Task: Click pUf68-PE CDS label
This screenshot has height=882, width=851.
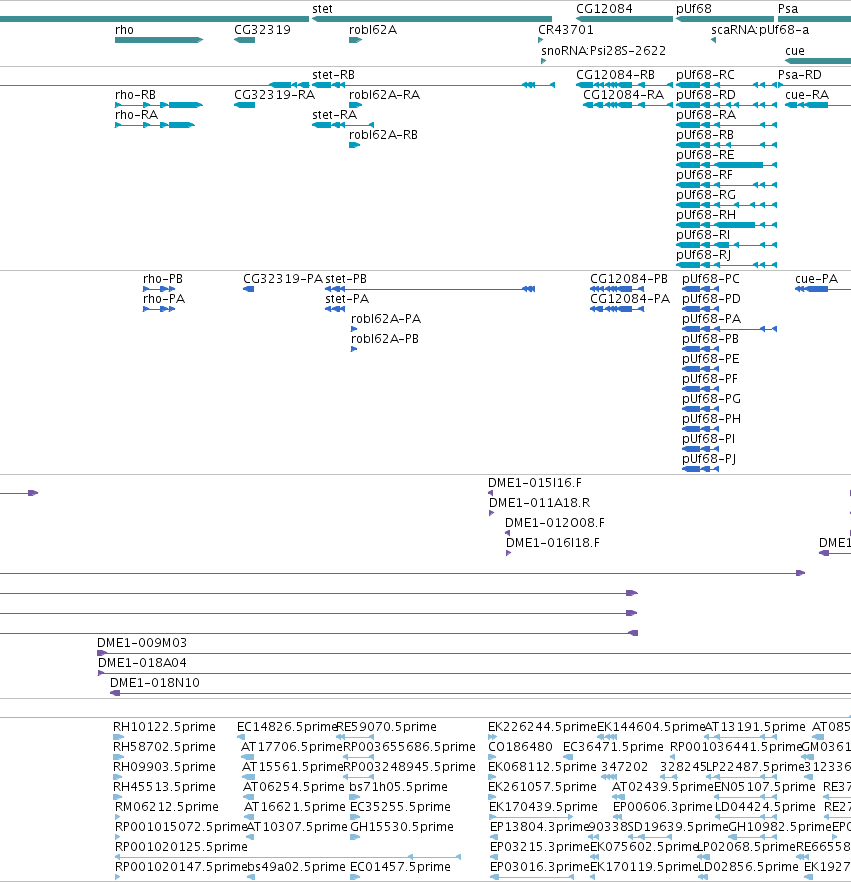Action: 710,359
